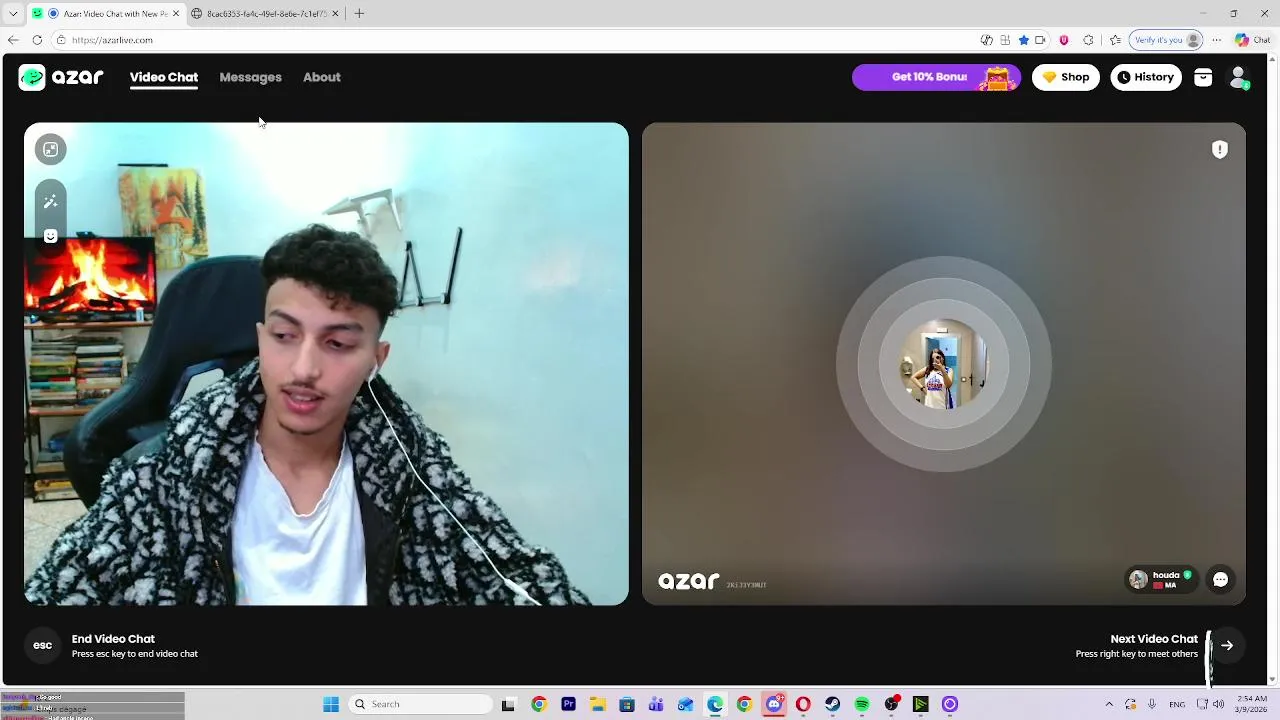This screenshot has width=1280, height=720.
Task: Open chat History
Action: pyautogui.click(x=1146, y=77)
